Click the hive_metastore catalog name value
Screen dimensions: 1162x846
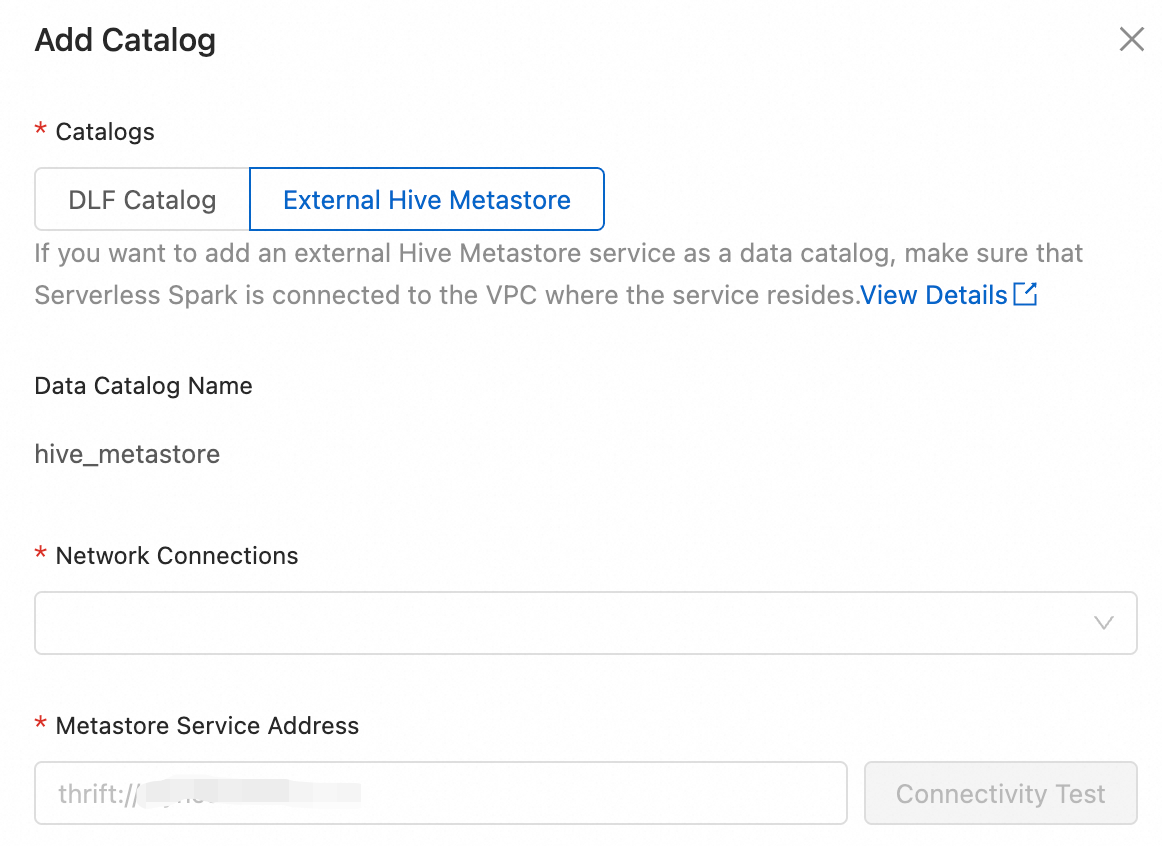(x=127, y=455)
